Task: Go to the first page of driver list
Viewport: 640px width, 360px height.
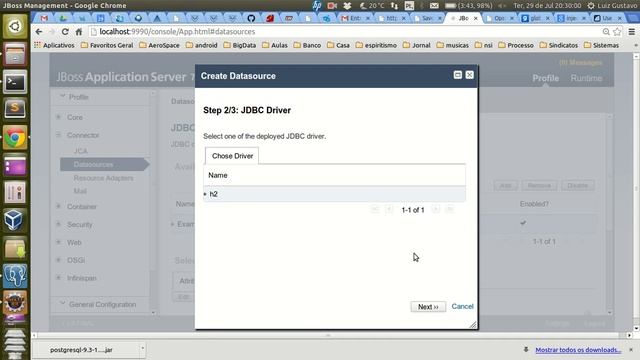Action: tap(375, 209)
